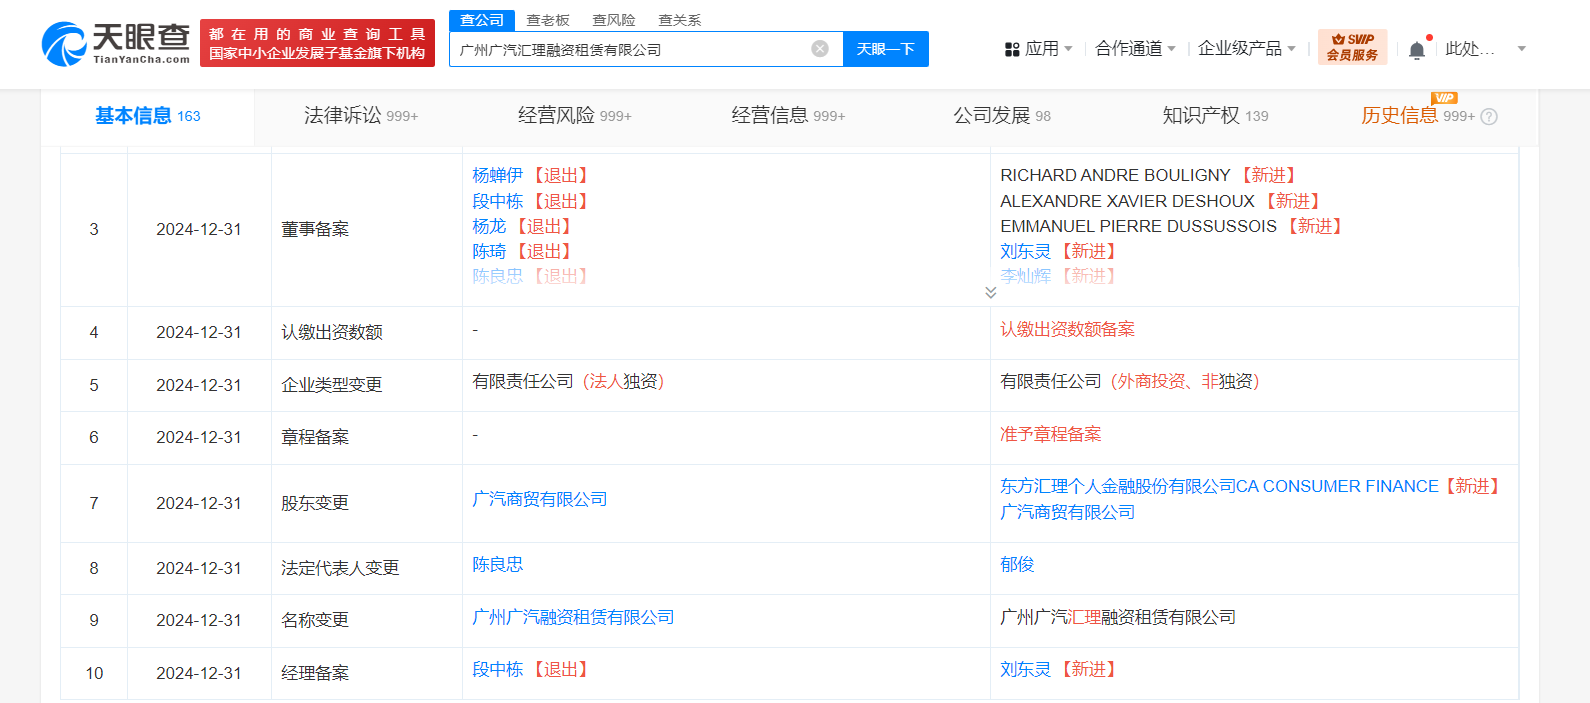Open the 广州广汽融资租赁有限公司 link

pos(573,617)
